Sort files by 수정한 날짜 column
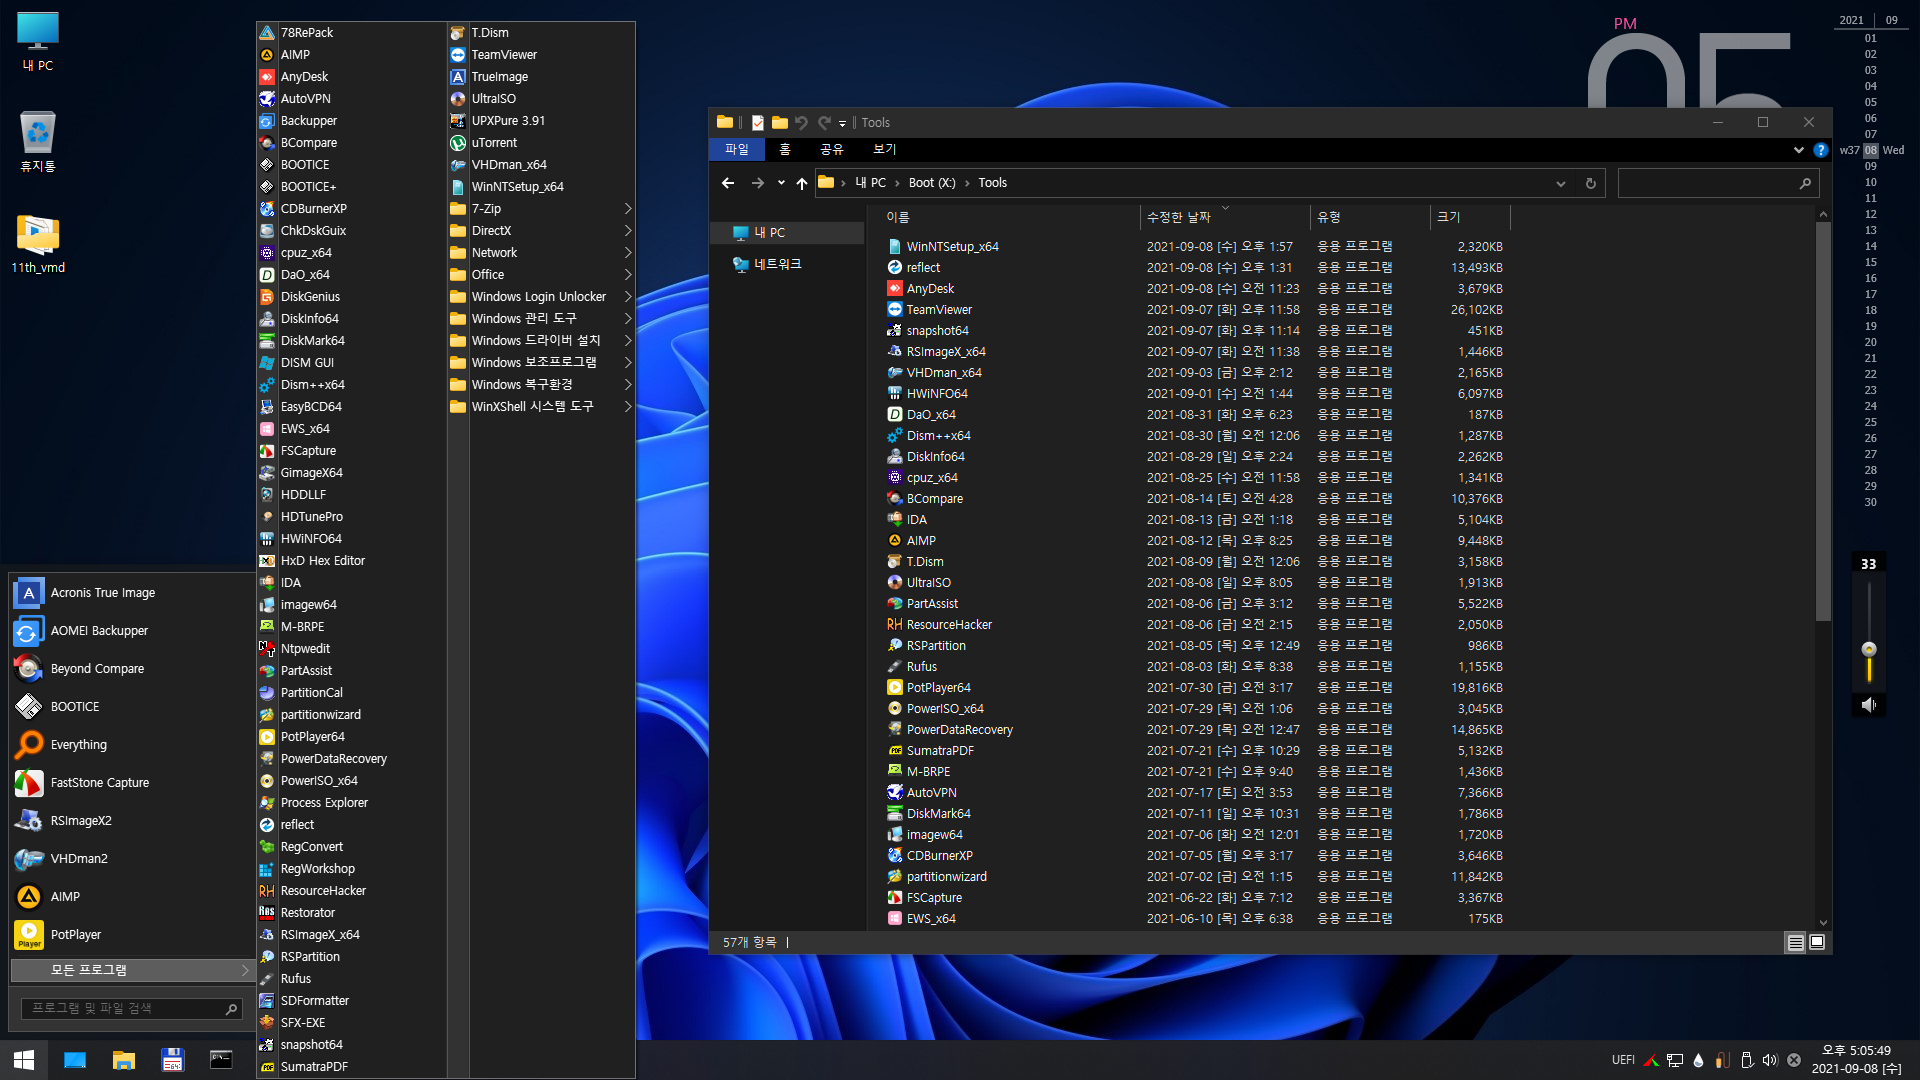The image size is (1920, 1080). [x=1225, y=217]
